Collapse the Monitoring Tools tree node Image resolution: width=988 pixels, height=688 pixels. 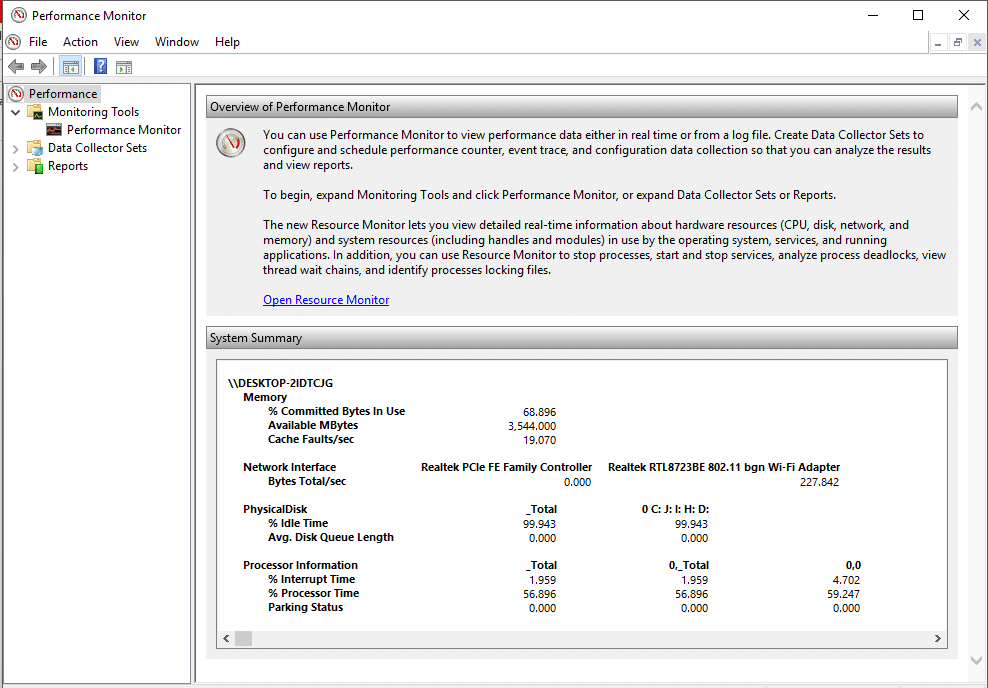tap(15, 112)
